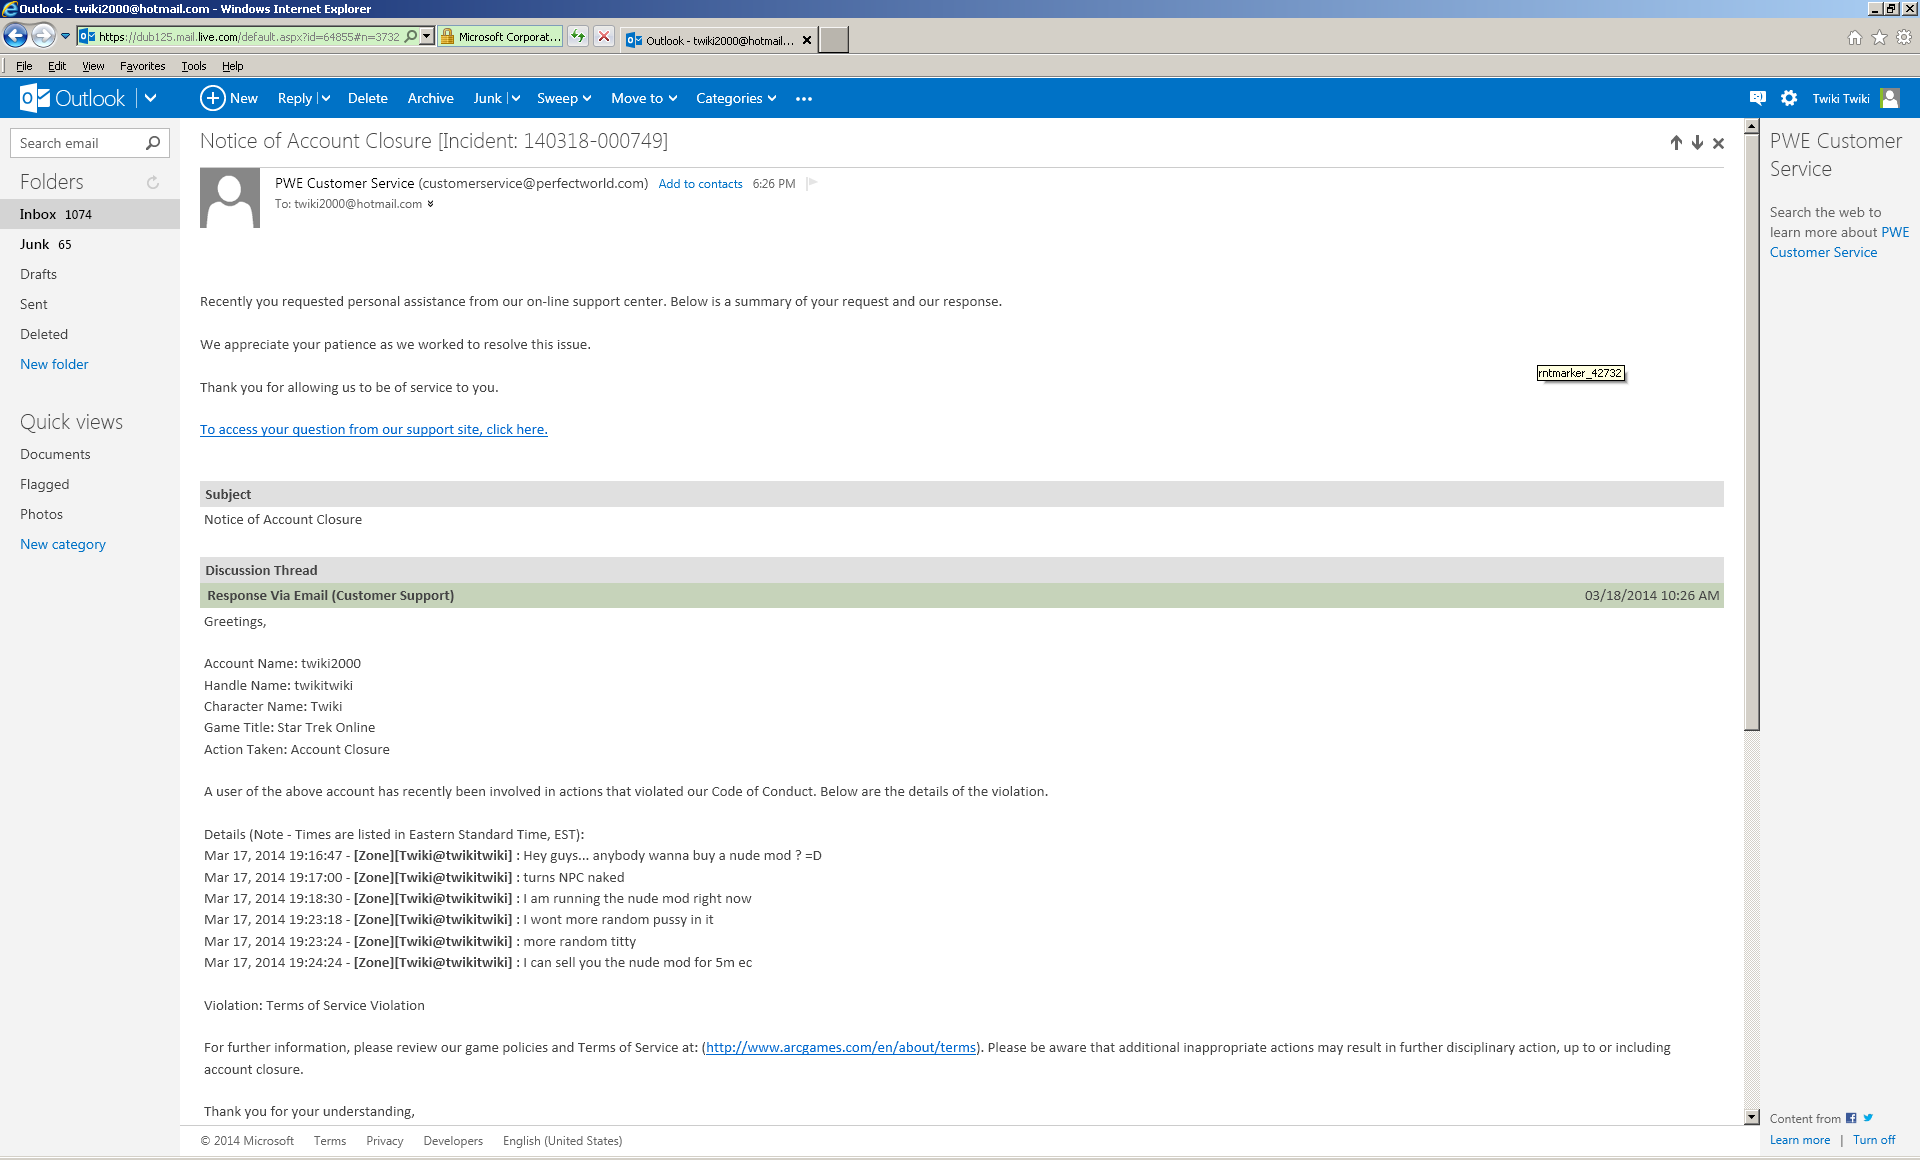Expand the recipient details chevron
This screenshot has width=1920, height=1160.
[x=430, y=204]
